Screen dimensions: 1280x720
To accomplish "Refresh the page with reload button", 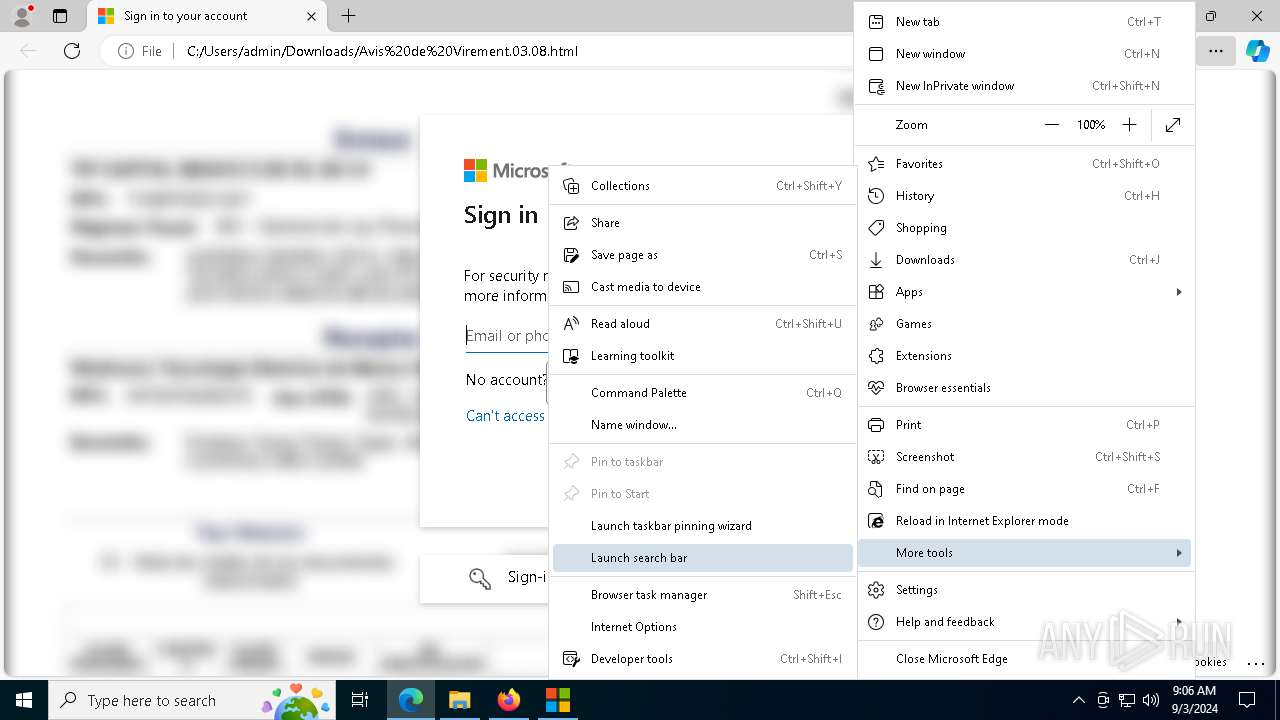I will click(72, 51).
